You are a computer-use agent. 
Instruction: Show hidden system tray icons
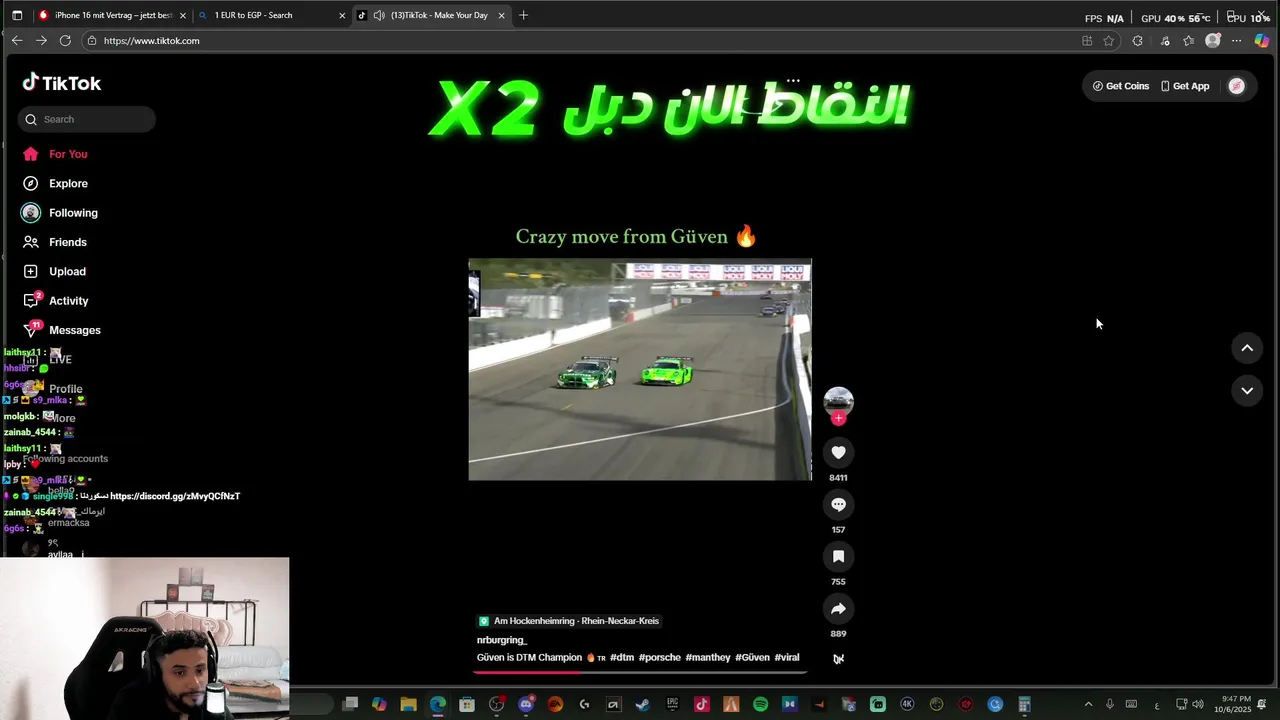(1088, 704)
